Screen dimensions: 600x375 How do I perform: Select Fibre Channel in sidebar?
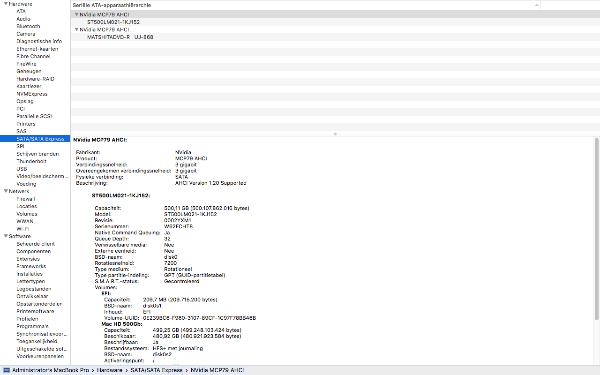[33, 56]
